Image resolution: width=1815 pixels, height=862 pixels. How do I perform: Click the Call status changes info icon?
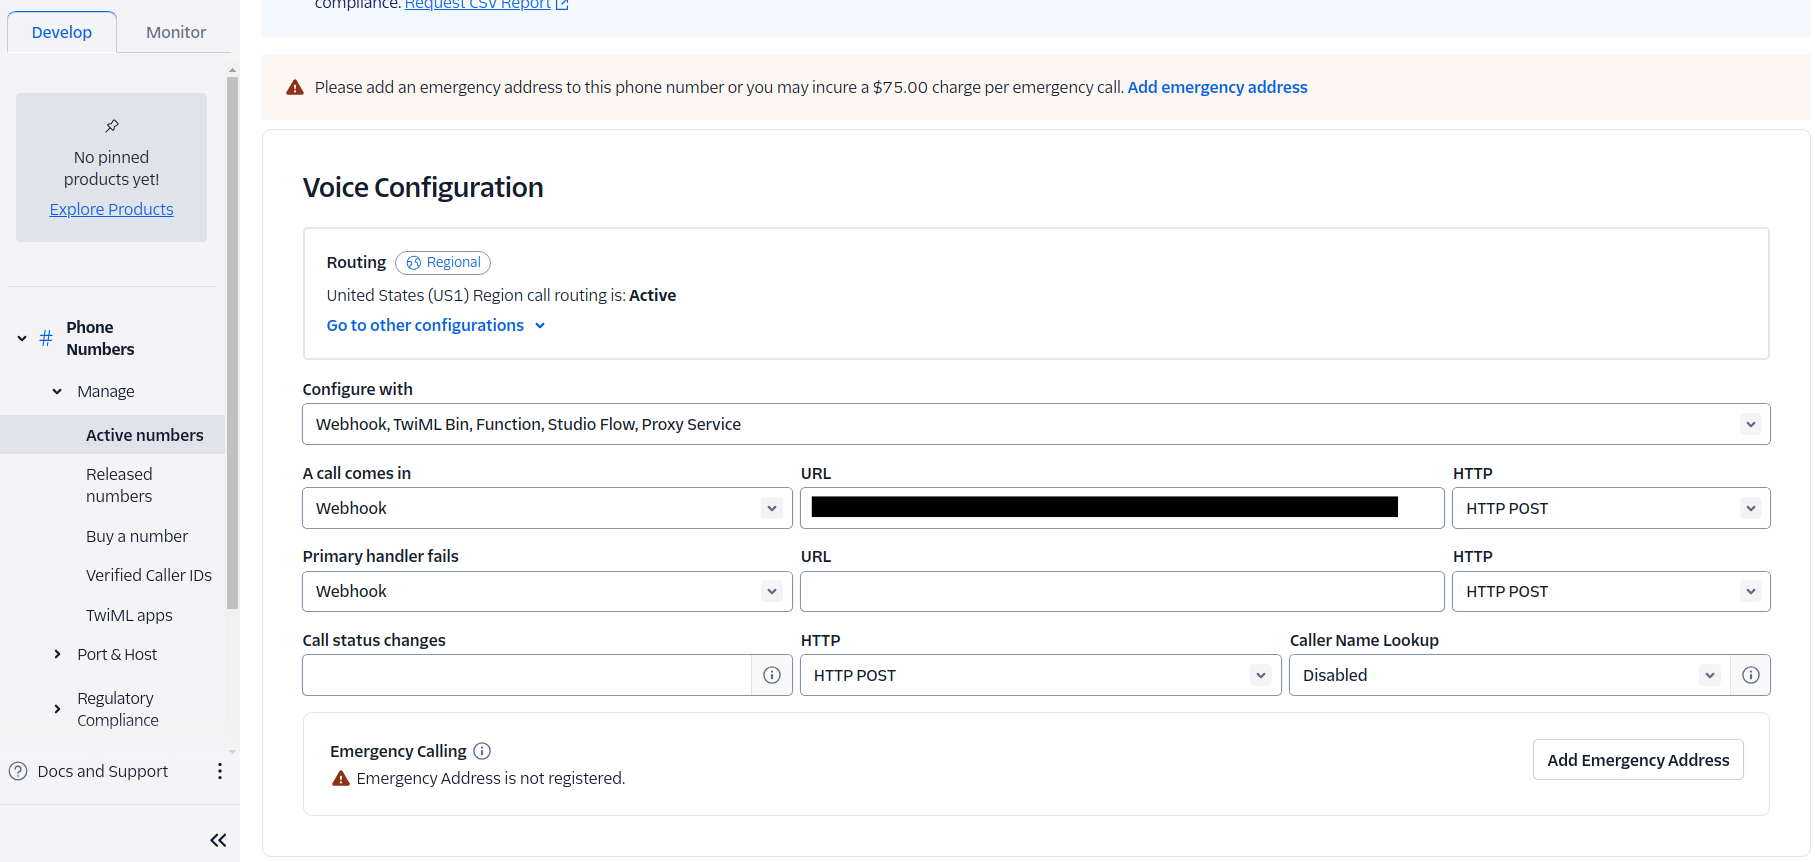pos(771,675)
